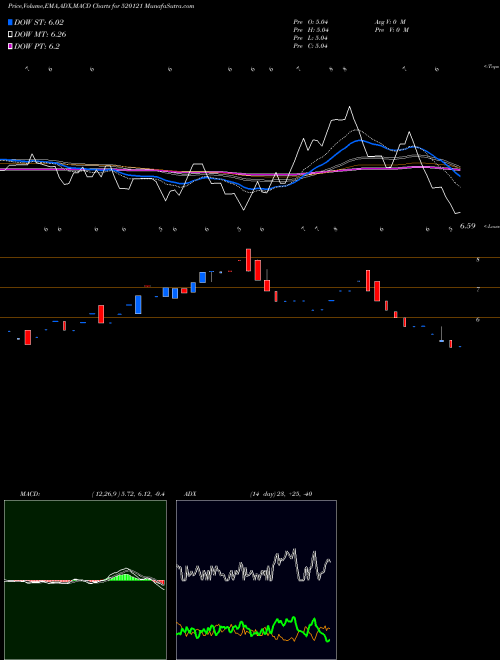This screenshot has height=660, width=500.
Task: Click the 'Pre C: 5.04' close value
Action: coord(311,46)
